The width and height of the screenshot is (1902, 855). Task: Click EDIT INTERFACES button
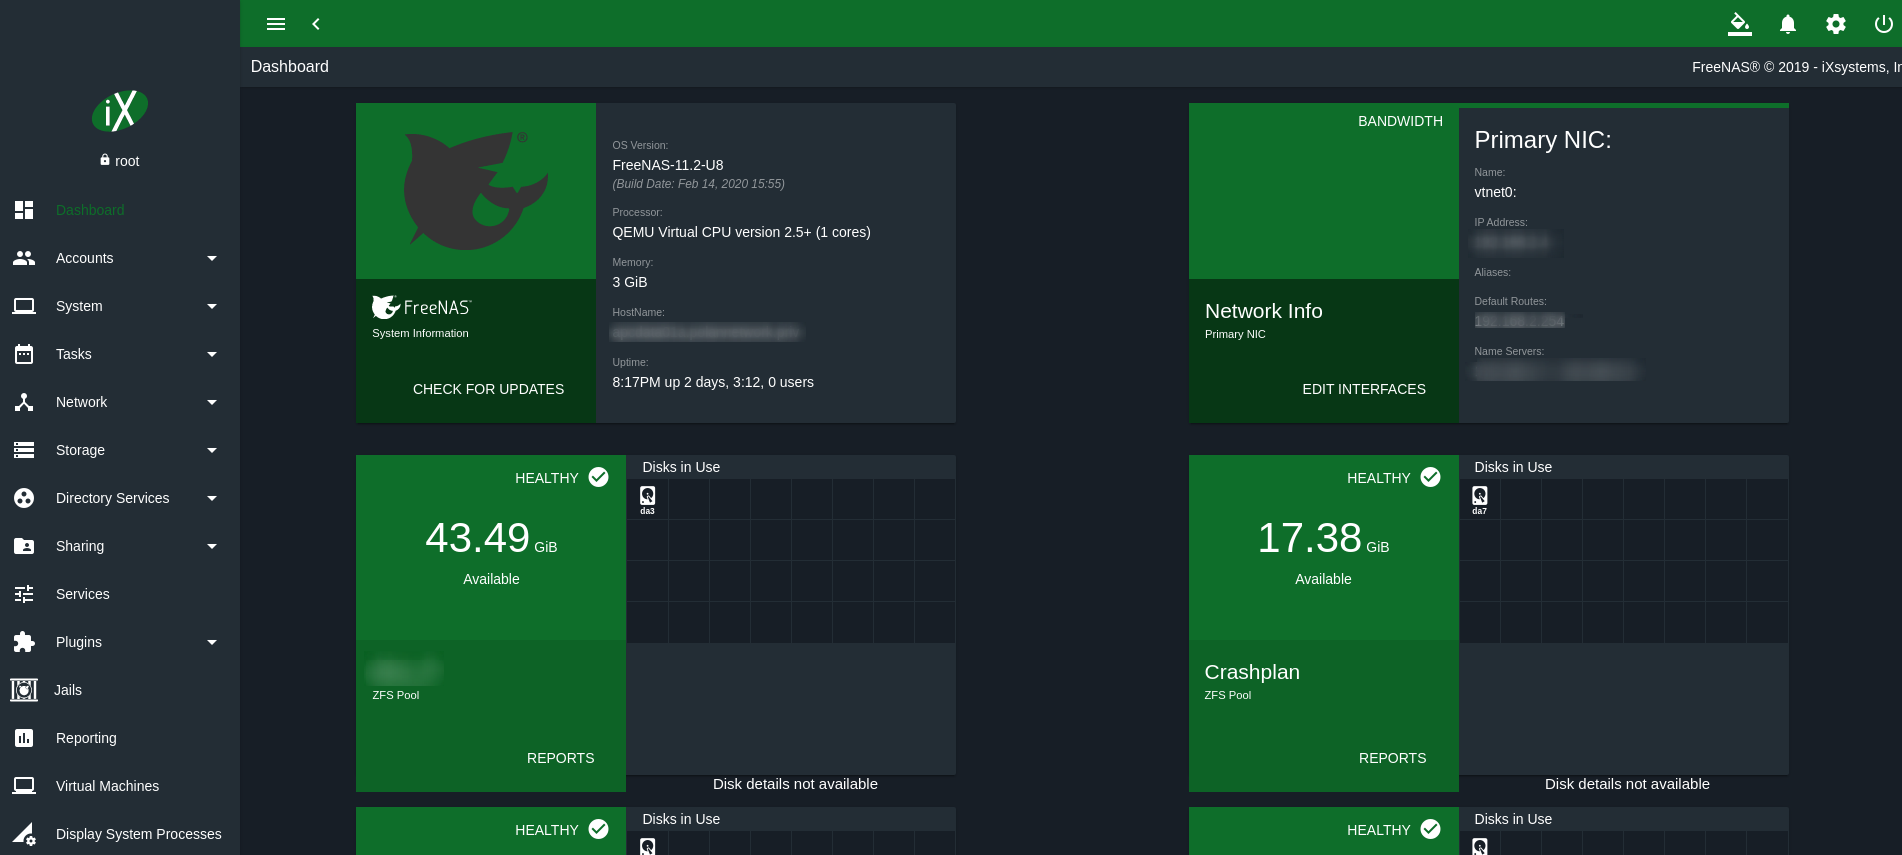click(x=1364, y=389)
